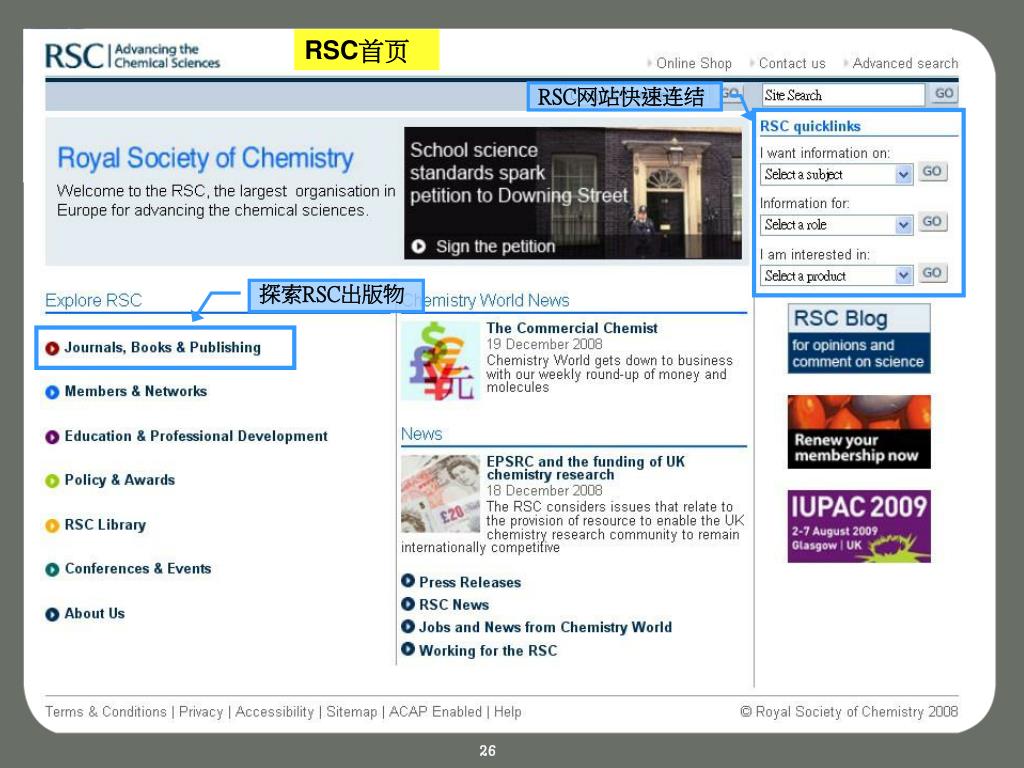Screen dimensions: 1024x768
Task: Open the Select a role dropdown
Action: tap(836, 225)
